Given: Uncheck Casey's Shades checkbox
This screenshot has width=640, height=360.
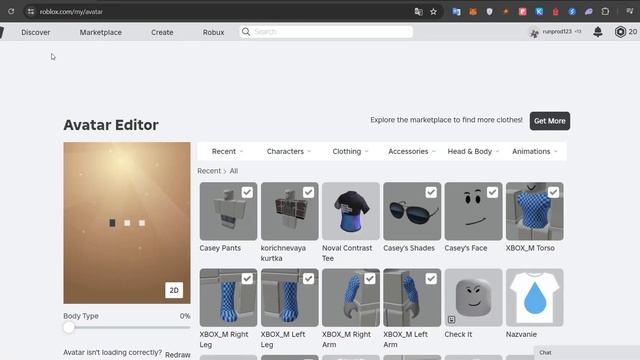Looking at the screenshot, I should click(431, 192).
